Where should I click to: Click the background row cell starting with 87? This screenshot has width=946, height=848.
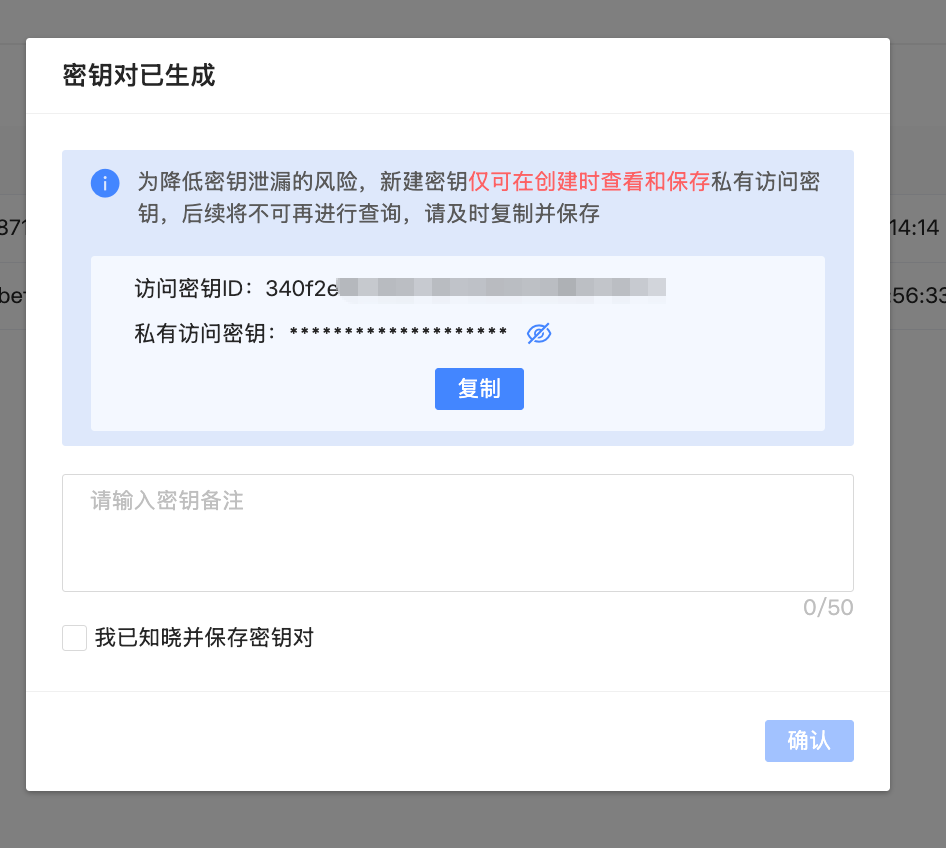[x=11, y=228]
